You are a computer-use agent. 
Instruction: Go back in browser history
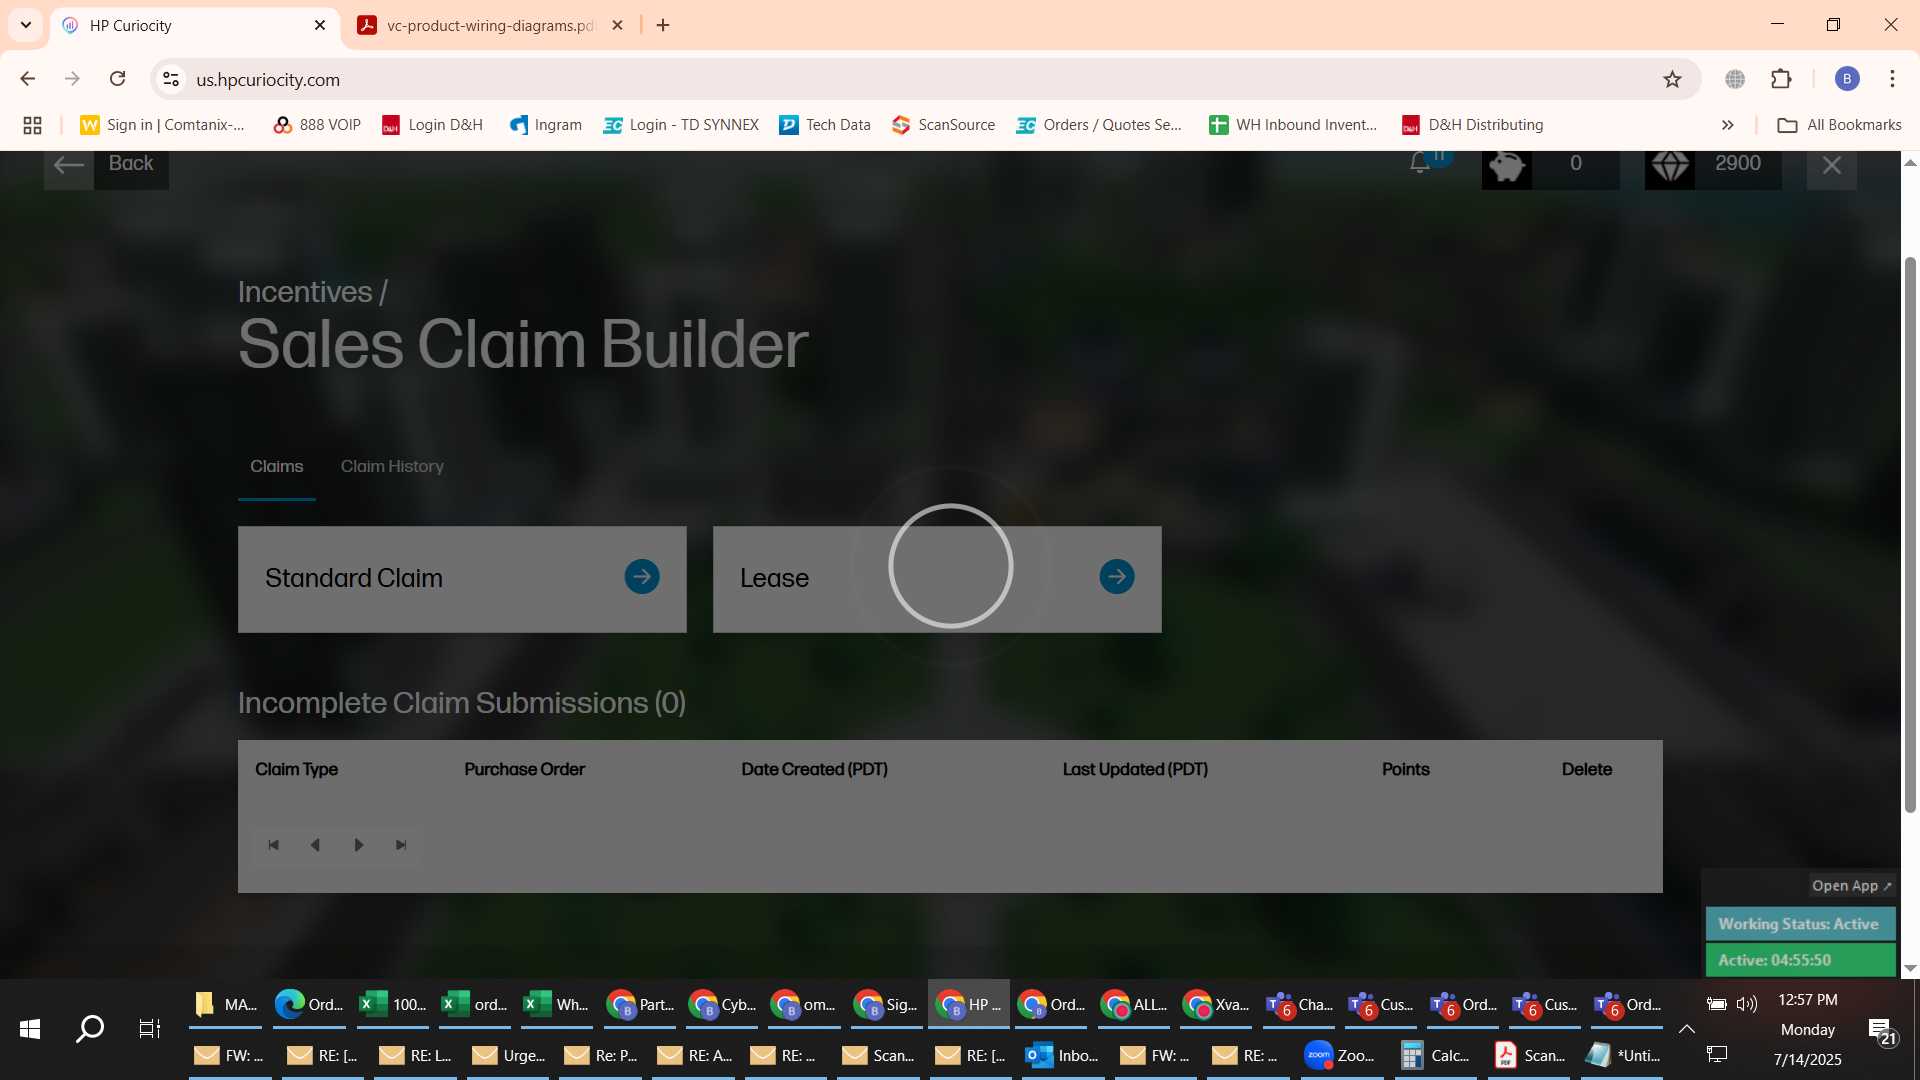[x=28, y=79]
